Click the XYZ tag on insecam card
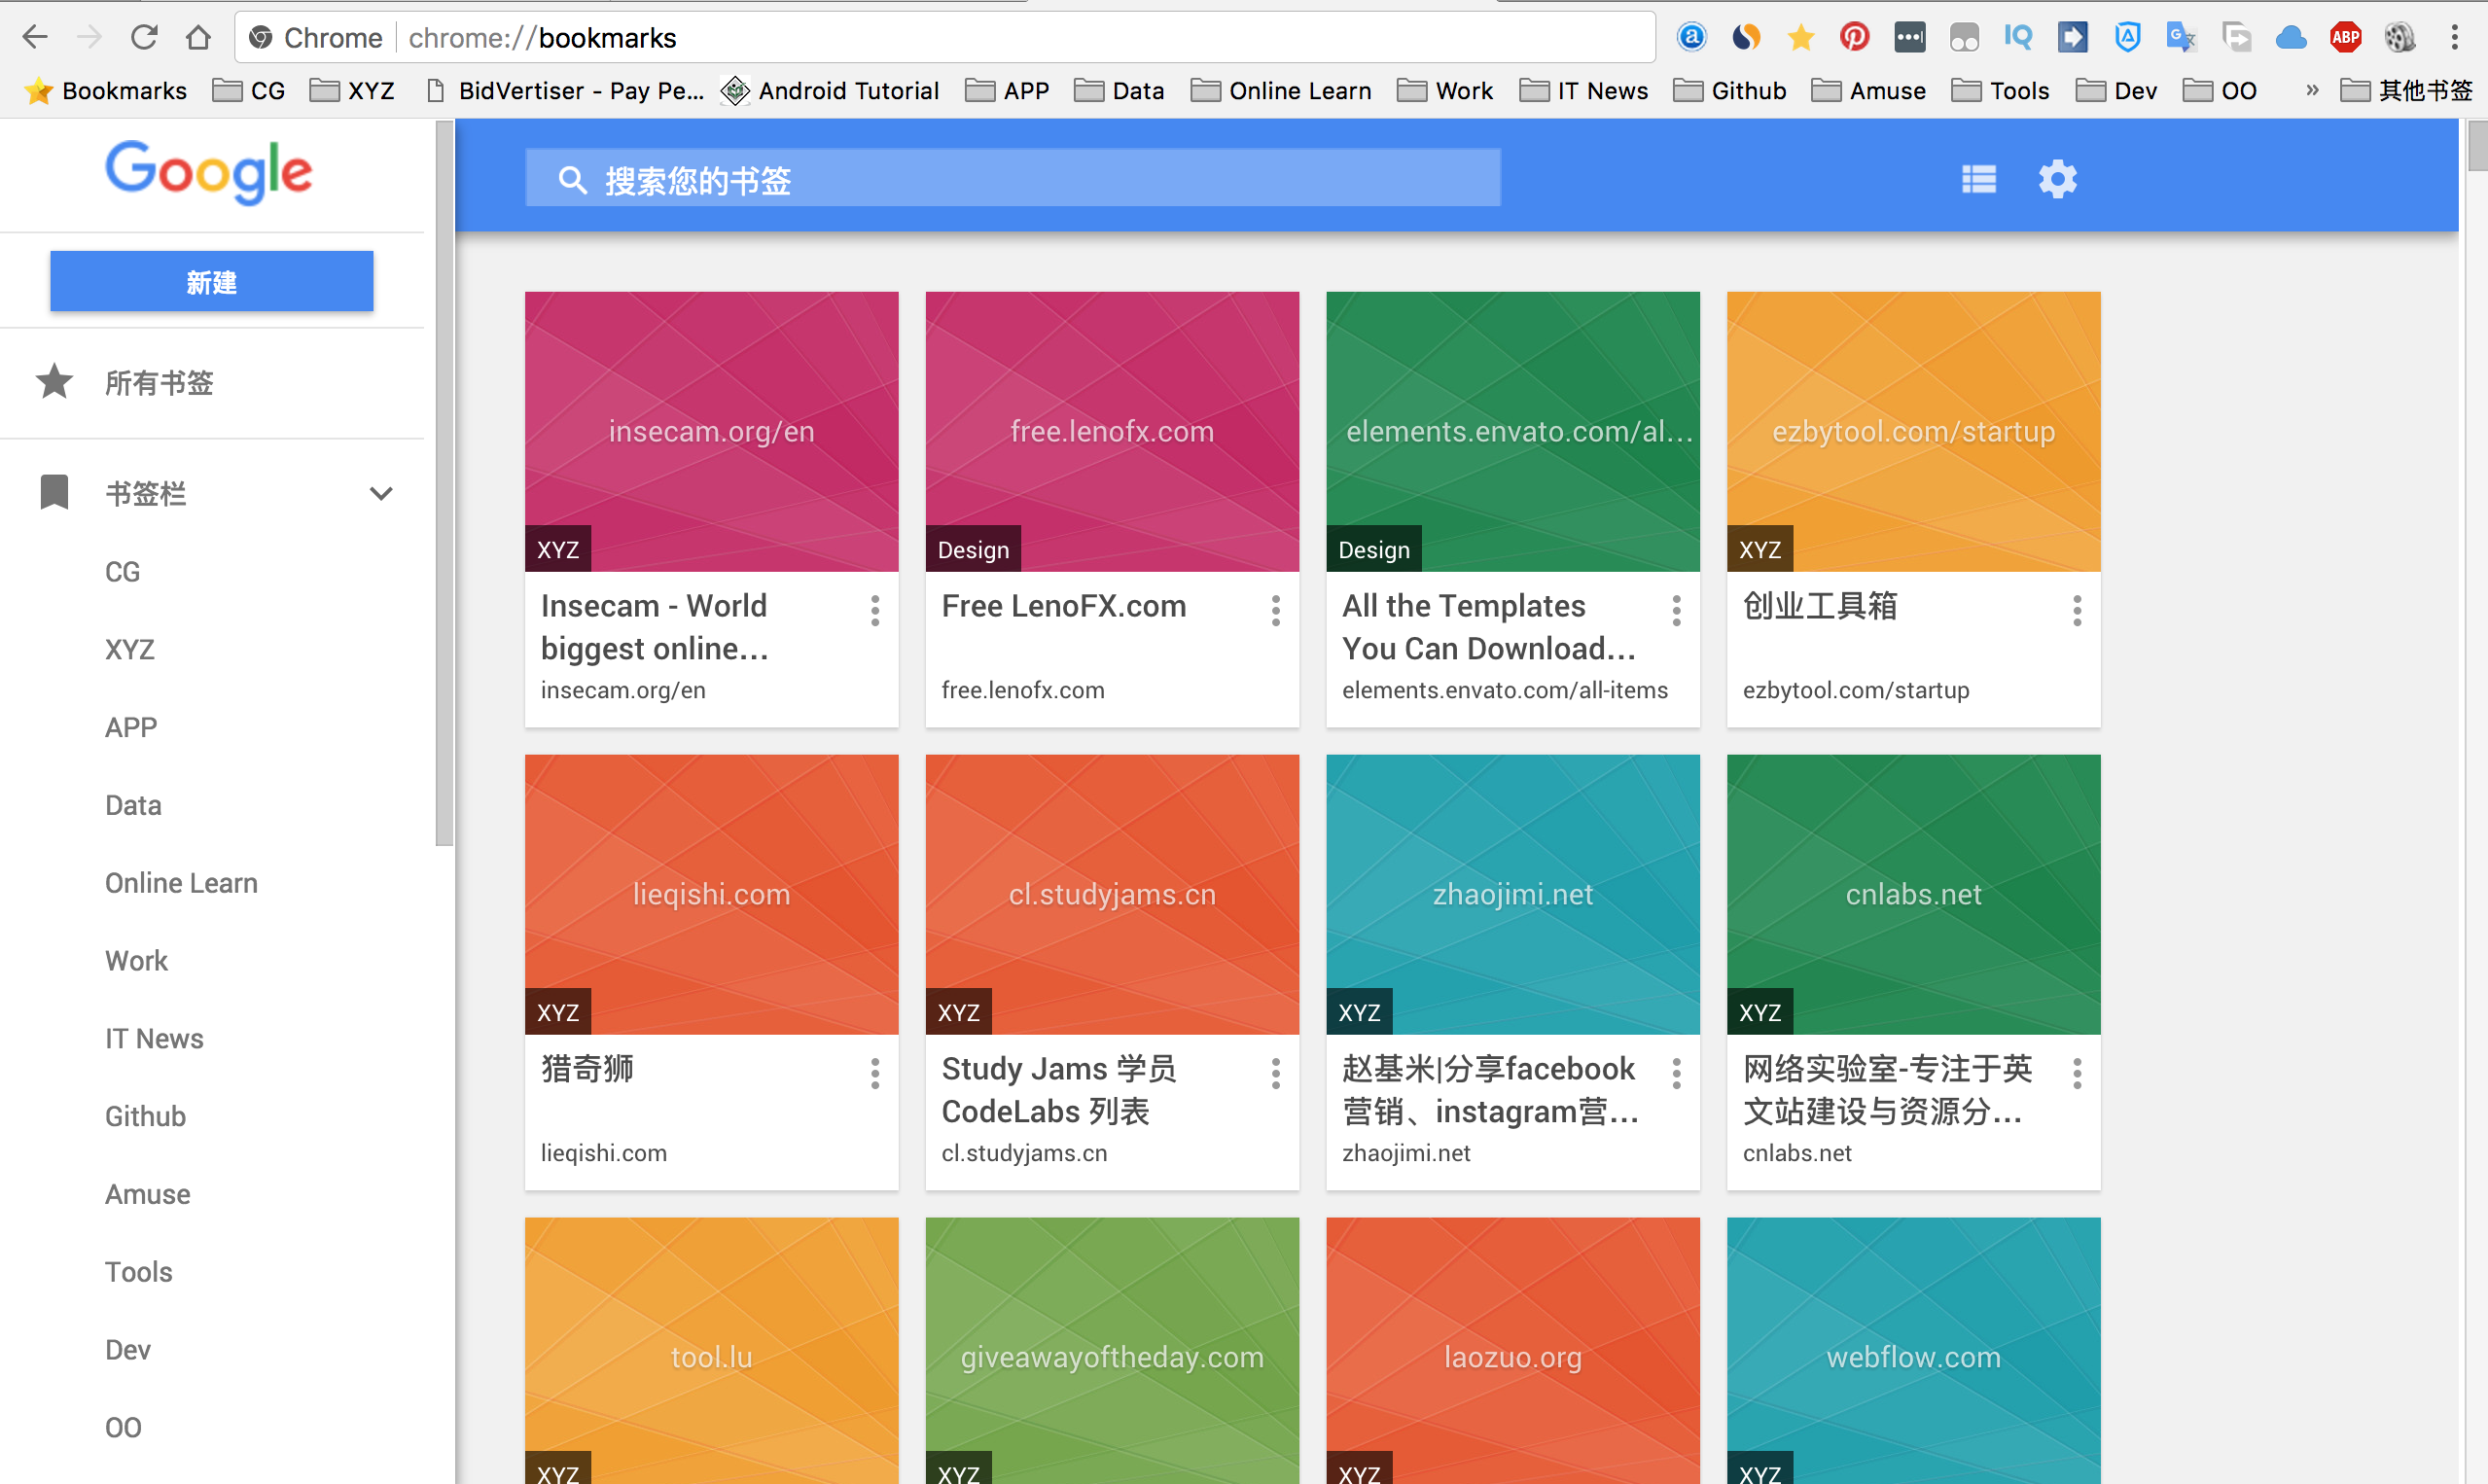Viewport: 2488px width, 1484px height. coord(558,549)
